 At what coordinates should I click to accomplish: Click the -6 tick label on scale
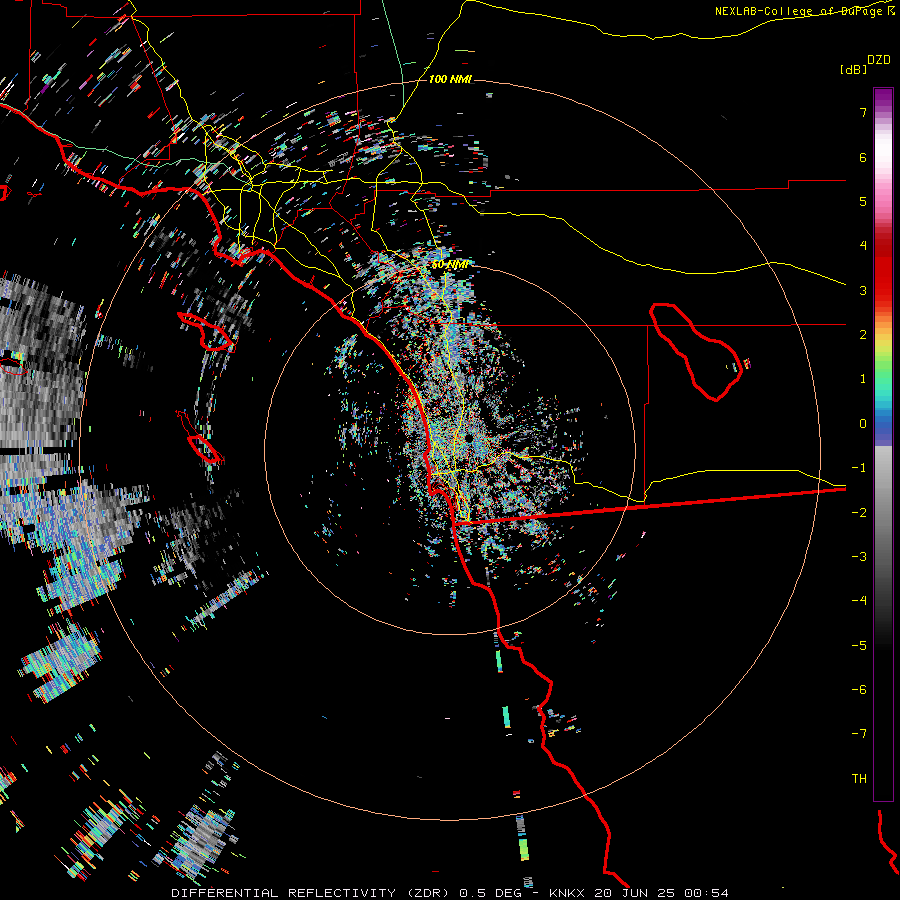pyautogui.click(x=859, y=689)
